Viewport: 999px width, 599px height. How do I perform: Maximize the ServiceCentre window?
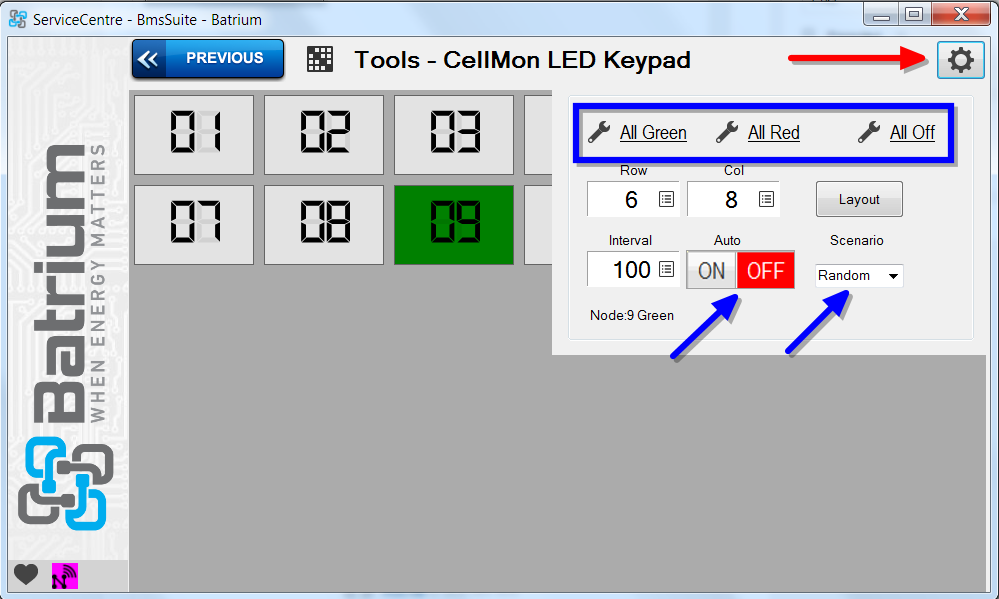[x=914, y=14]
